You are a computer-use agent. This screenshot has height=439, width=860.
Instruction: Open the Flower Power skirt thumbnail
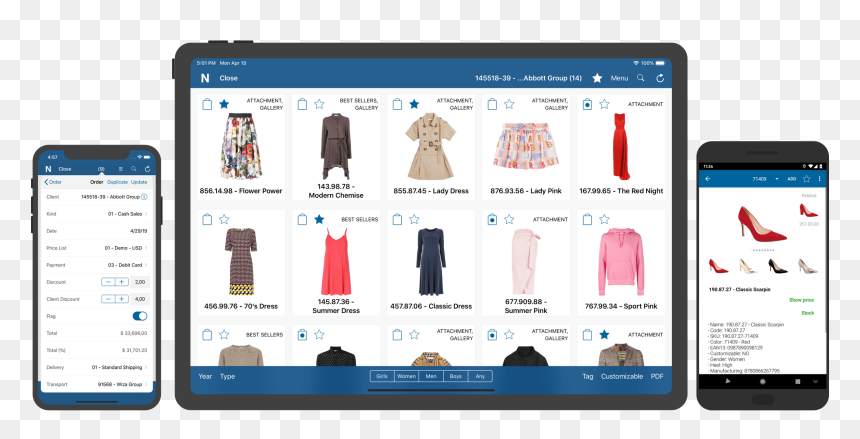coord(241,147)
